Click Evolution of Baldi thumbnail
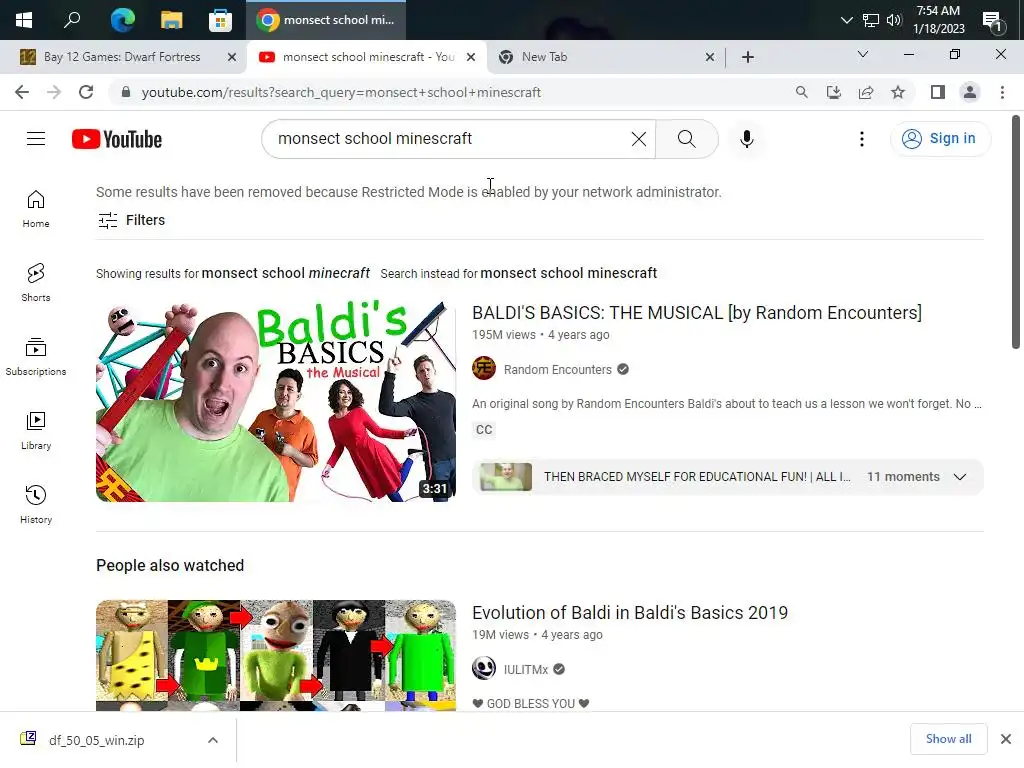 point(276,655)
